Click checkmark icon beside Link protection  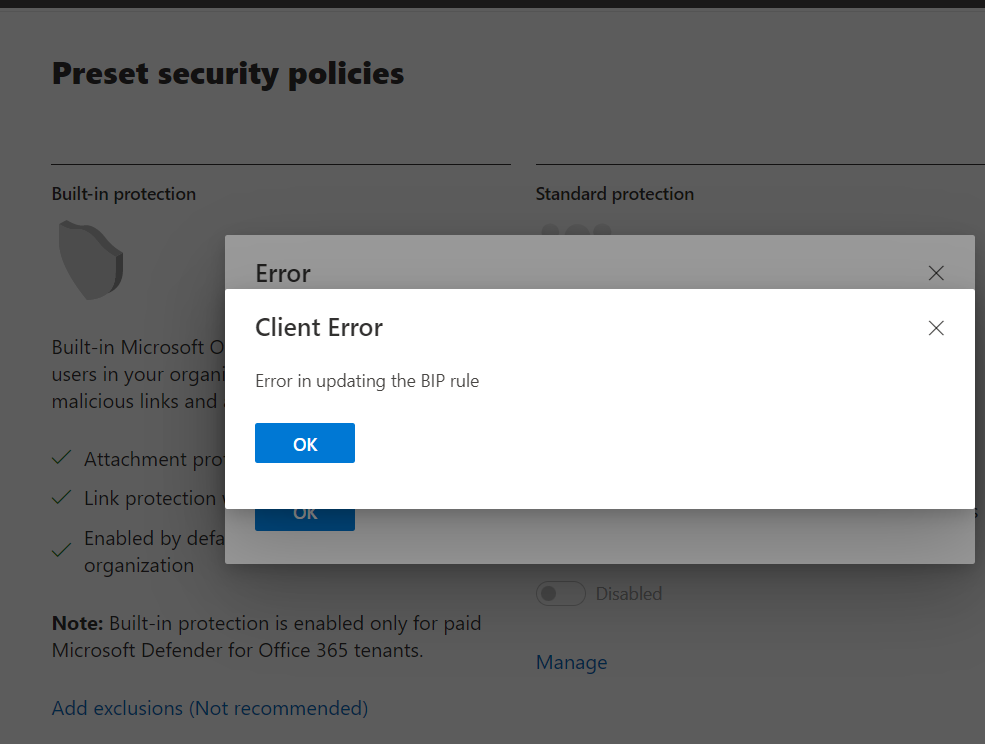pos(62,497)
